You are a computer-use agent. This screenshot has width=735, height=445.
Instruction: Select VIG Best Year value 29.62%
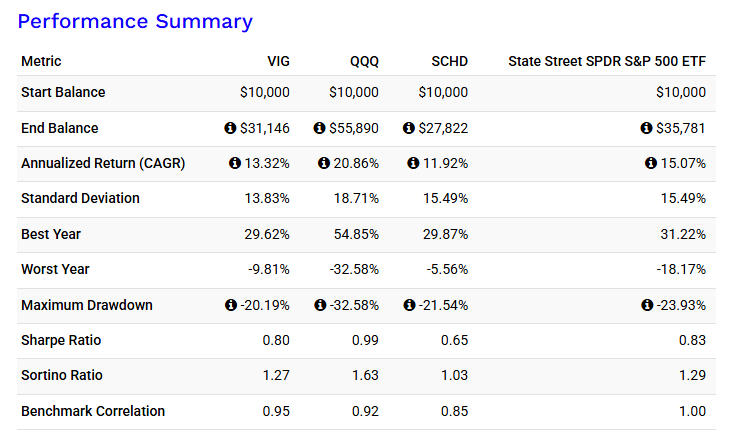pyautogui.click(x=267, y=234)
